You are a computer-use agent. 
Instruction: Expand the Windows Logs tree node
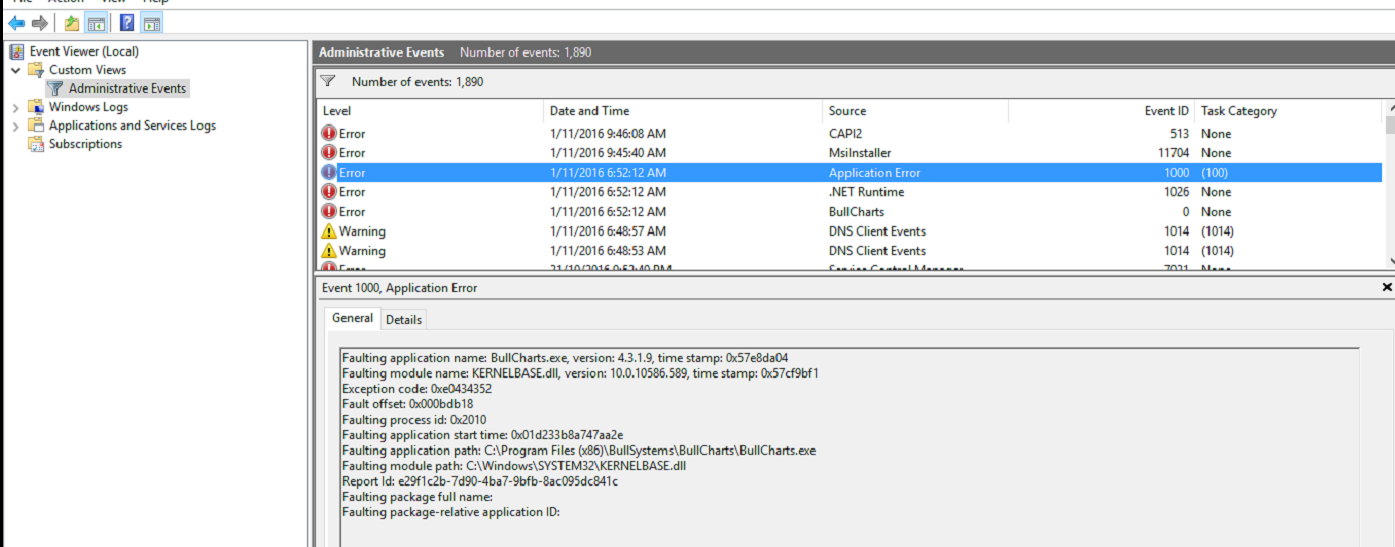coord(16,107)
